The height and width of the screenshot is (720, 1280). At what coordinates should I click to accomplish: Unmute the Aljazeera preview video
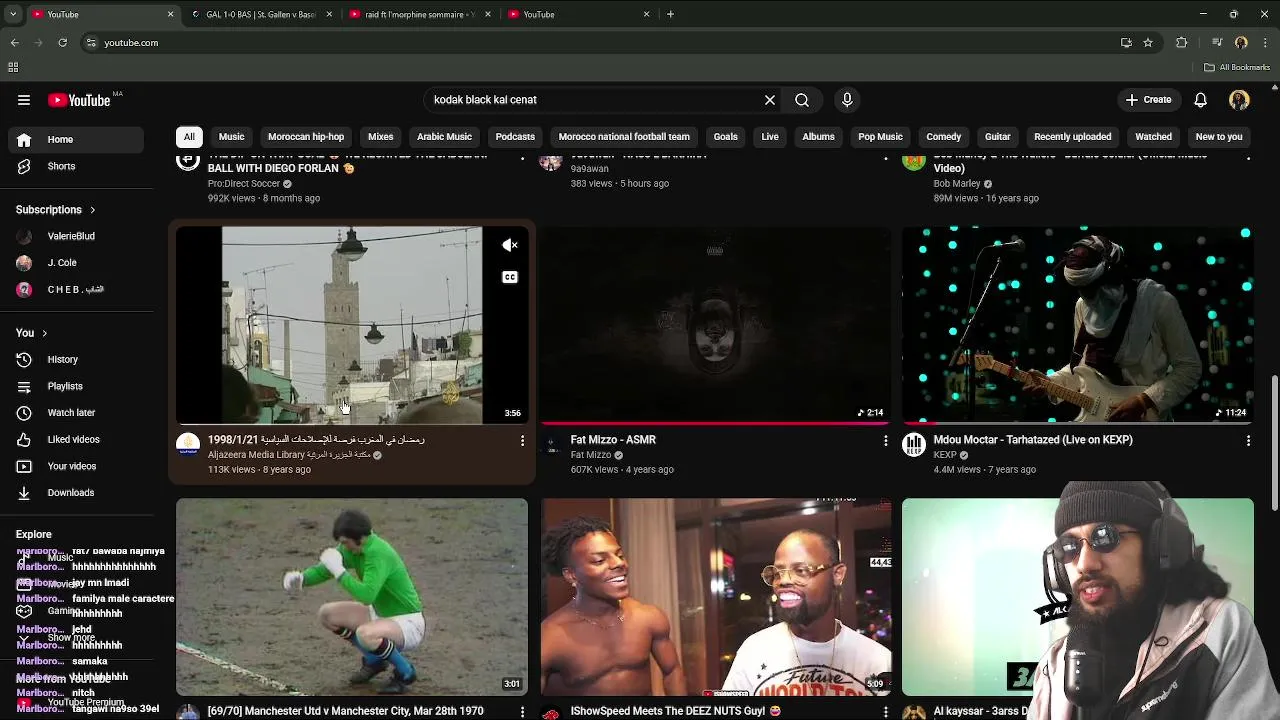tap(510, 245)
